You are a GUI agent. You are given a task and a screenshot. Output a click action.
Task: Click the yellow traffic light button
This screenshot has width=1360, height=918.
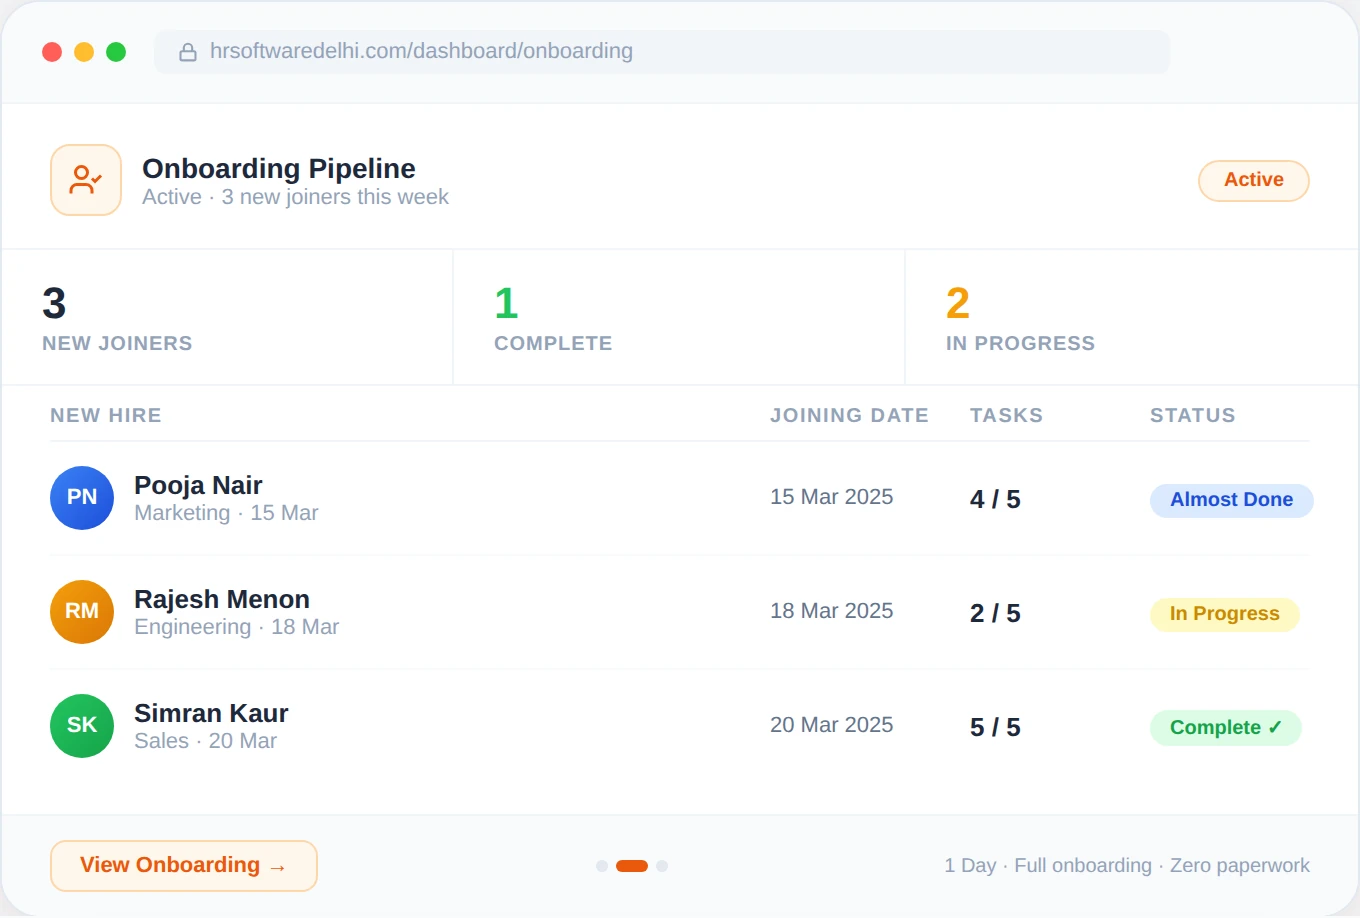pyautogui.click(x=84, y=51)
